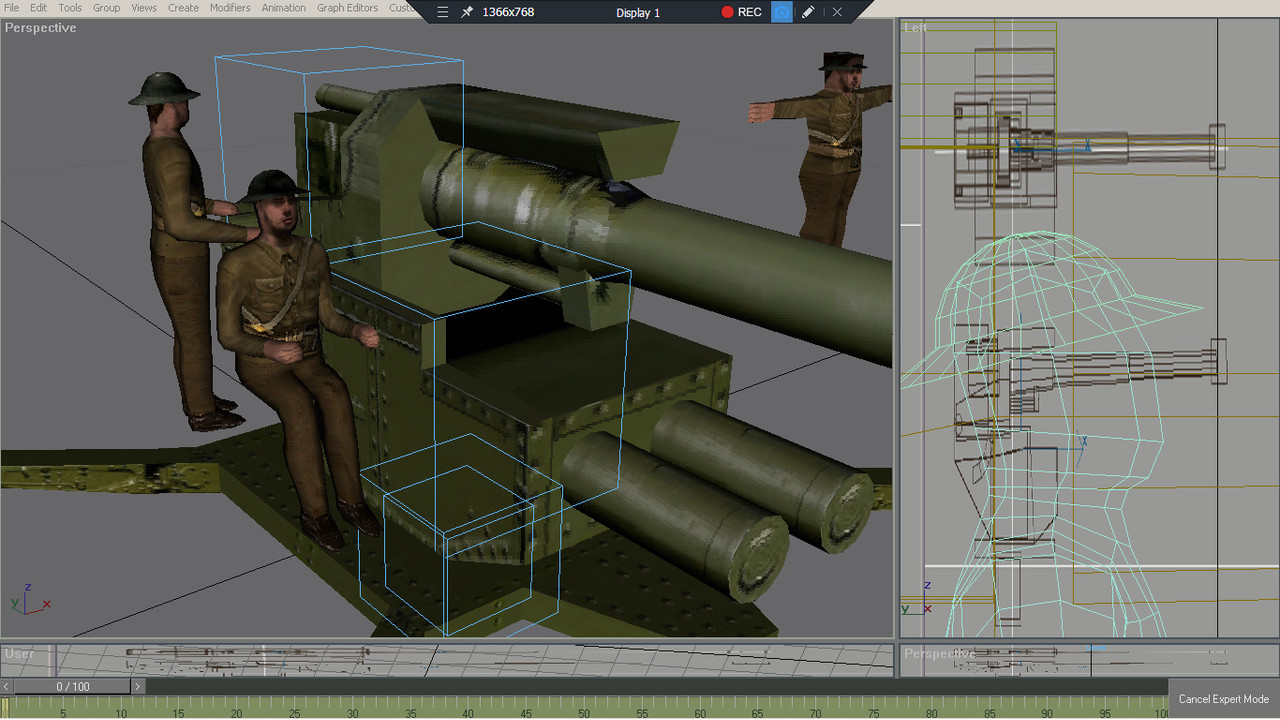Screen dimensions: 1280x720
Task: Click the pin icon on recorder bar
Action: pos(466,12)
